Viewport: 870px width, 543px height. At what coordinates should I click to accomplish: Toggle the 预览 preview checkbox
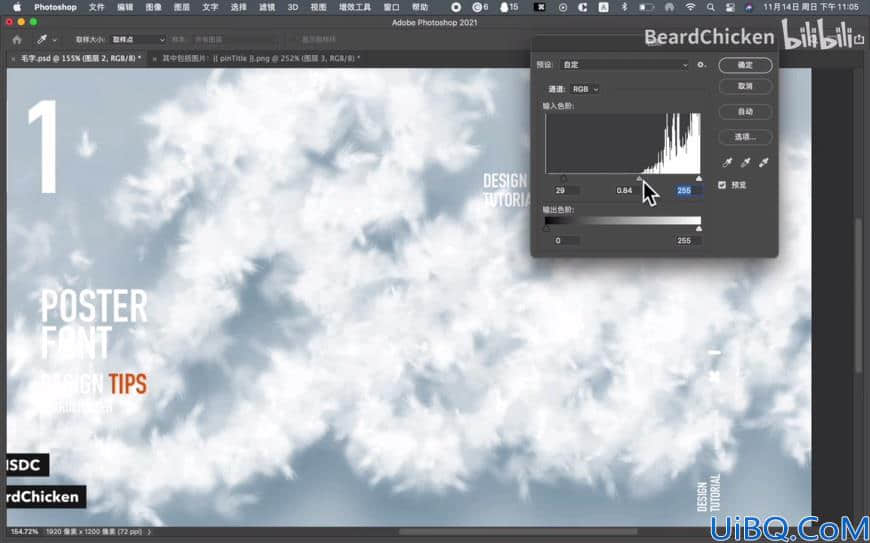(x=722, y=185)
